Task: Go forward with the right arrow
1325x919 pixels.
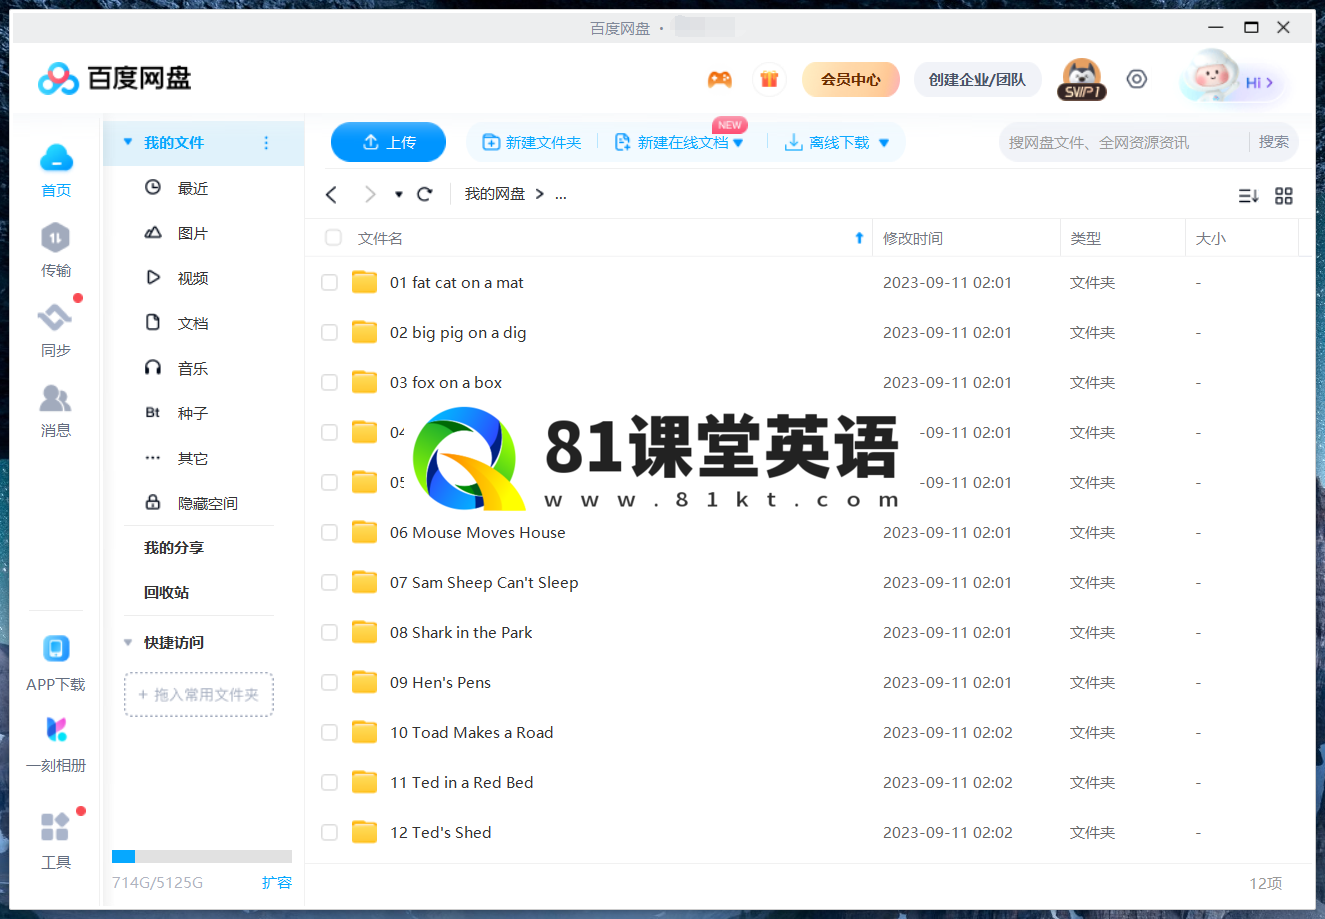Action: [370, 194]
